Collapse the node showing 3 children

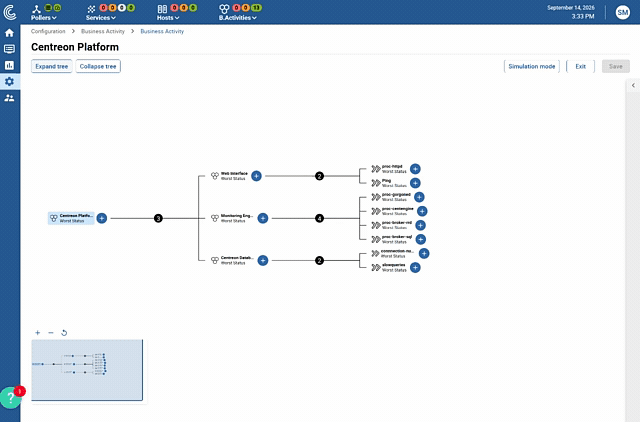tap(158, 218)
